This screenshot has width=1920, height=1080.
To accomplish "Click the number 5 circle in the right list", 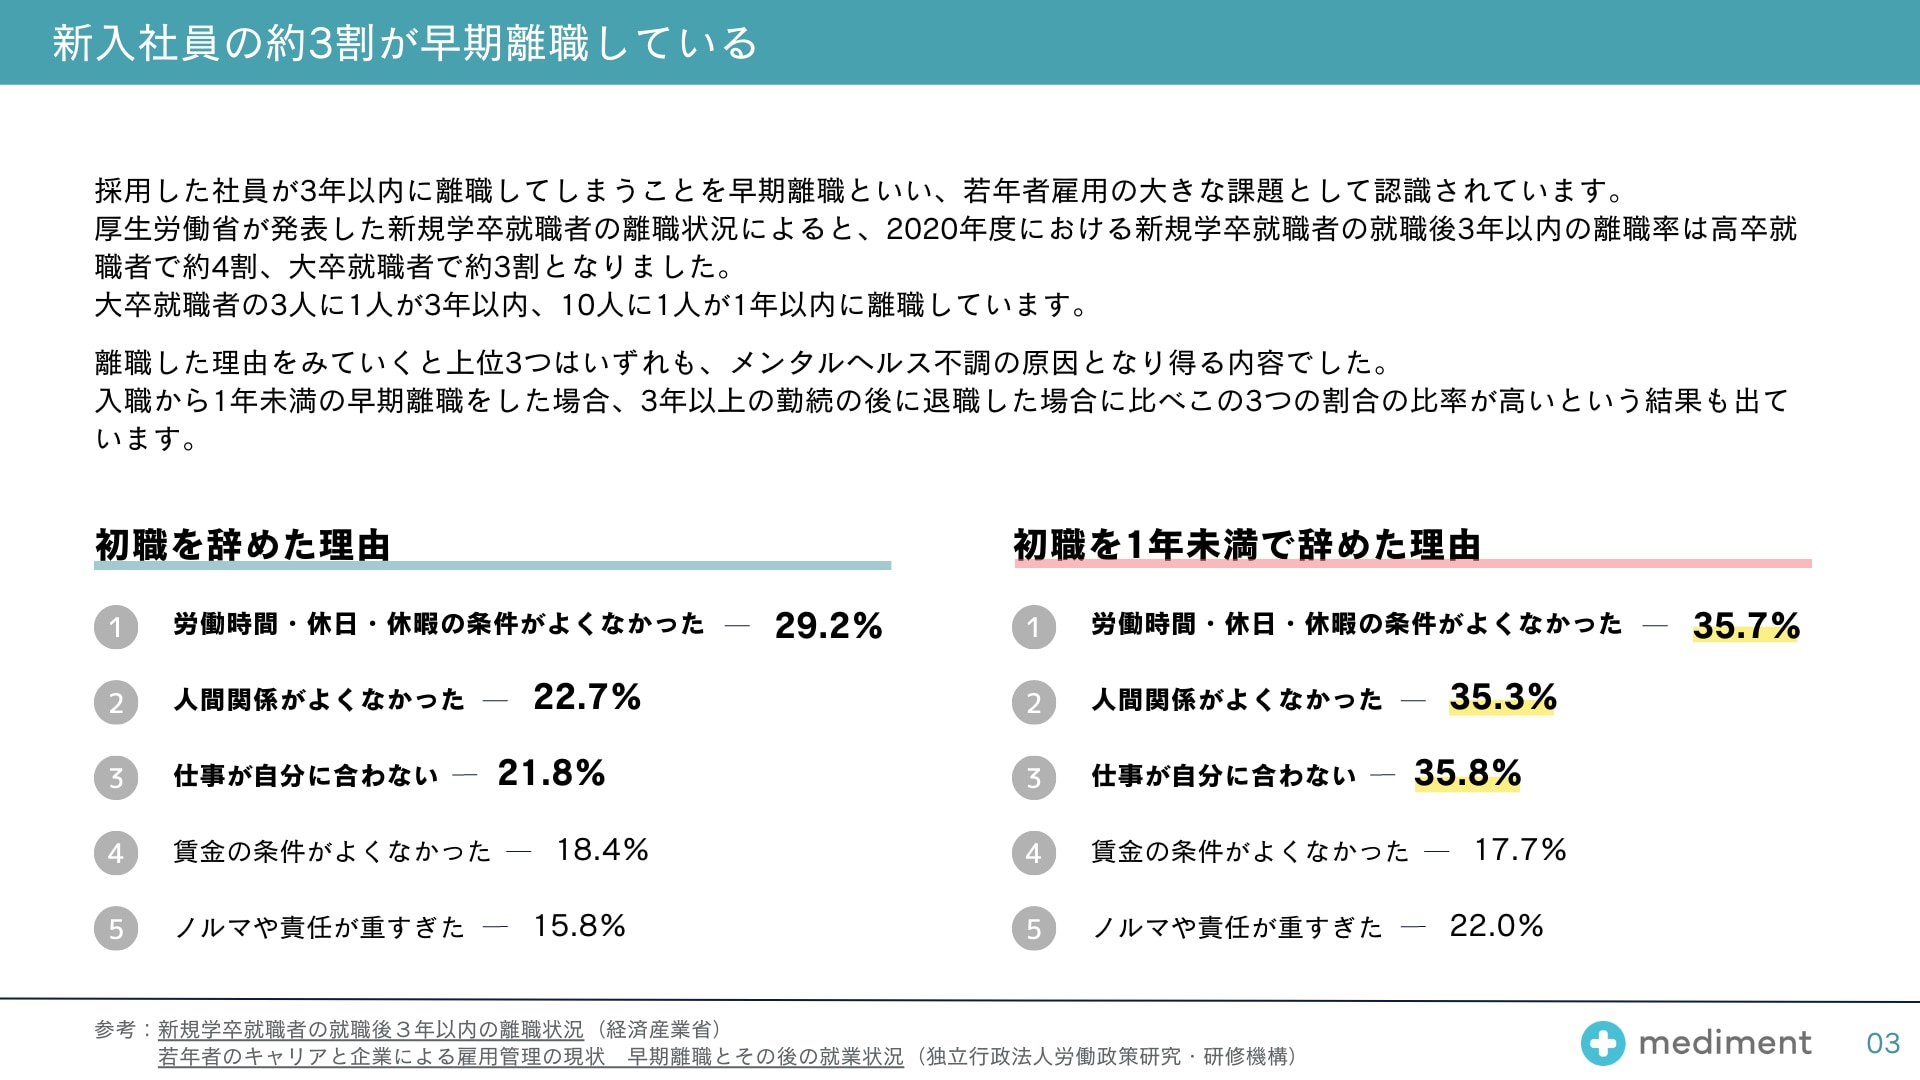I will (x=1034, y=928).
